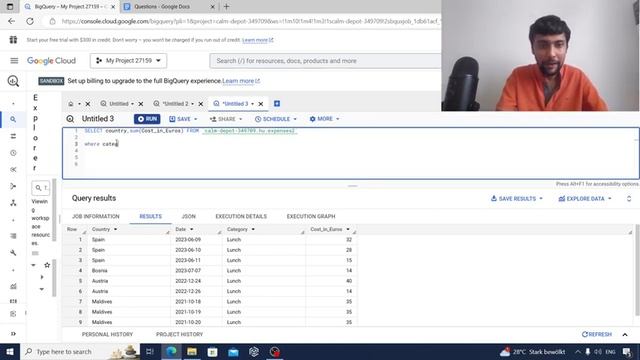The height and width of the screenshot is (360, 640).
Task: Open Windows Start menu
Action: pos(10,351)
